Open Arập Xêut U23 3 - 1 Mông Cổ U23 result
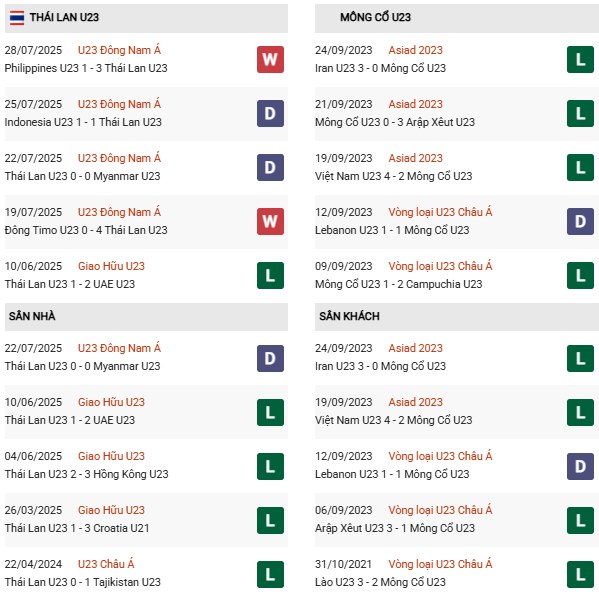Screen dimensions: 599x595 (395, 528)
